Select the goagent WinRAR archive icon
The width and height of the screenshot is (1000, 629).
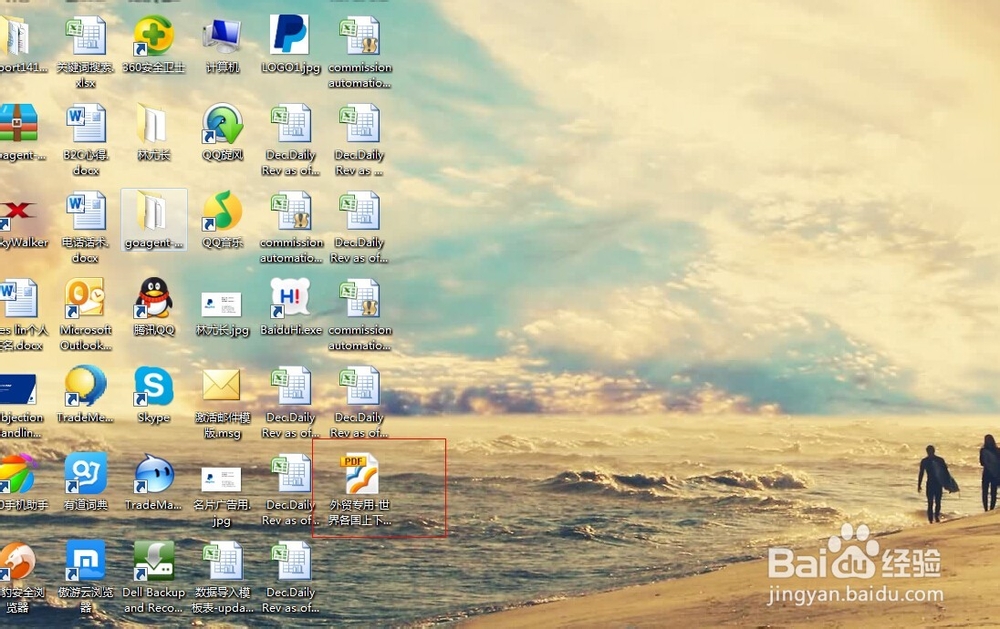point(18,123)
